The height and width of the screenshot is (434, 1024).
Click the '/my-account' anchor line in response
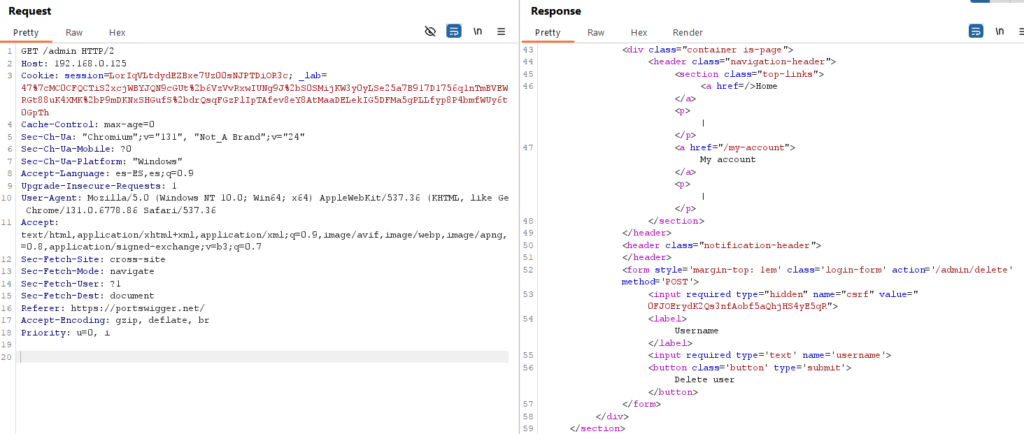(735, 148)
